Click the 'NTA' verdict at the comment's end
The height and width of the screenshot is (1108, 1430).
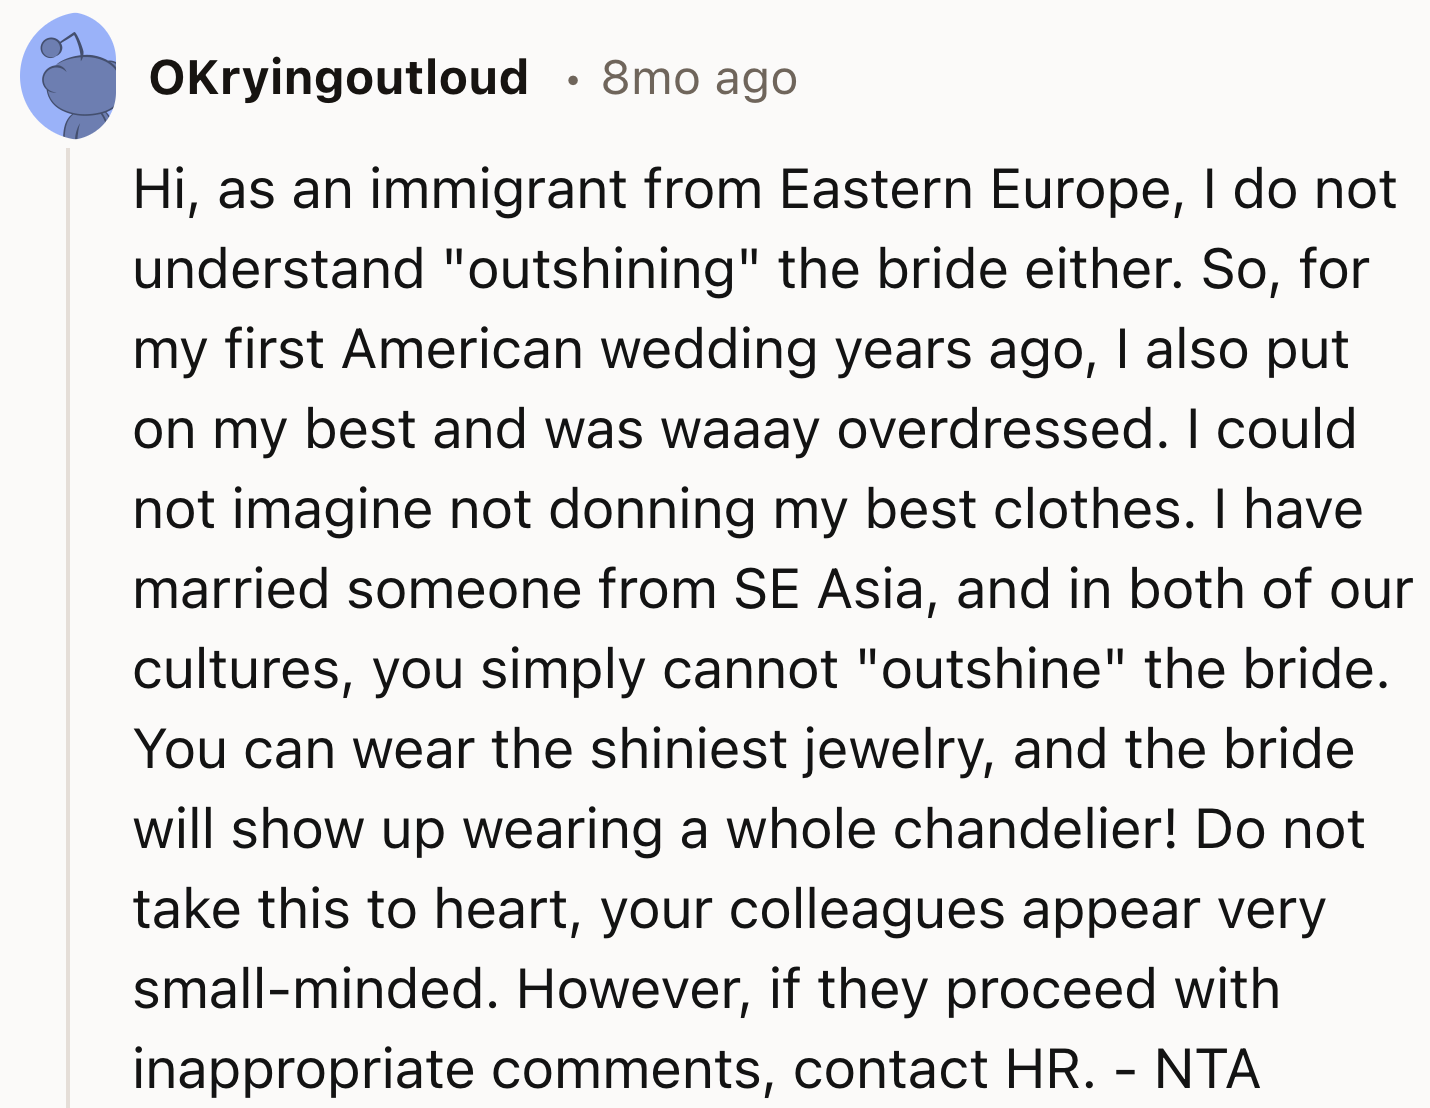(x=1207, y=1070)
